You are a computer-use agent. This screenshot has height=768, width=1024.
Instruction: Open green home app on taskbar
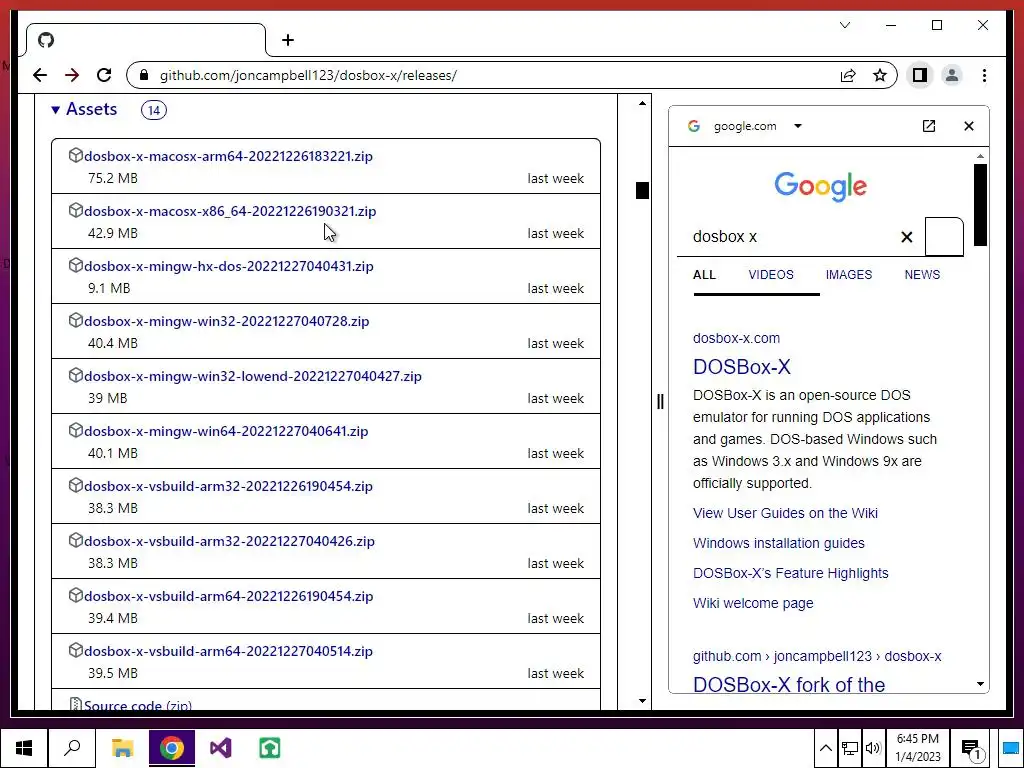269,748
